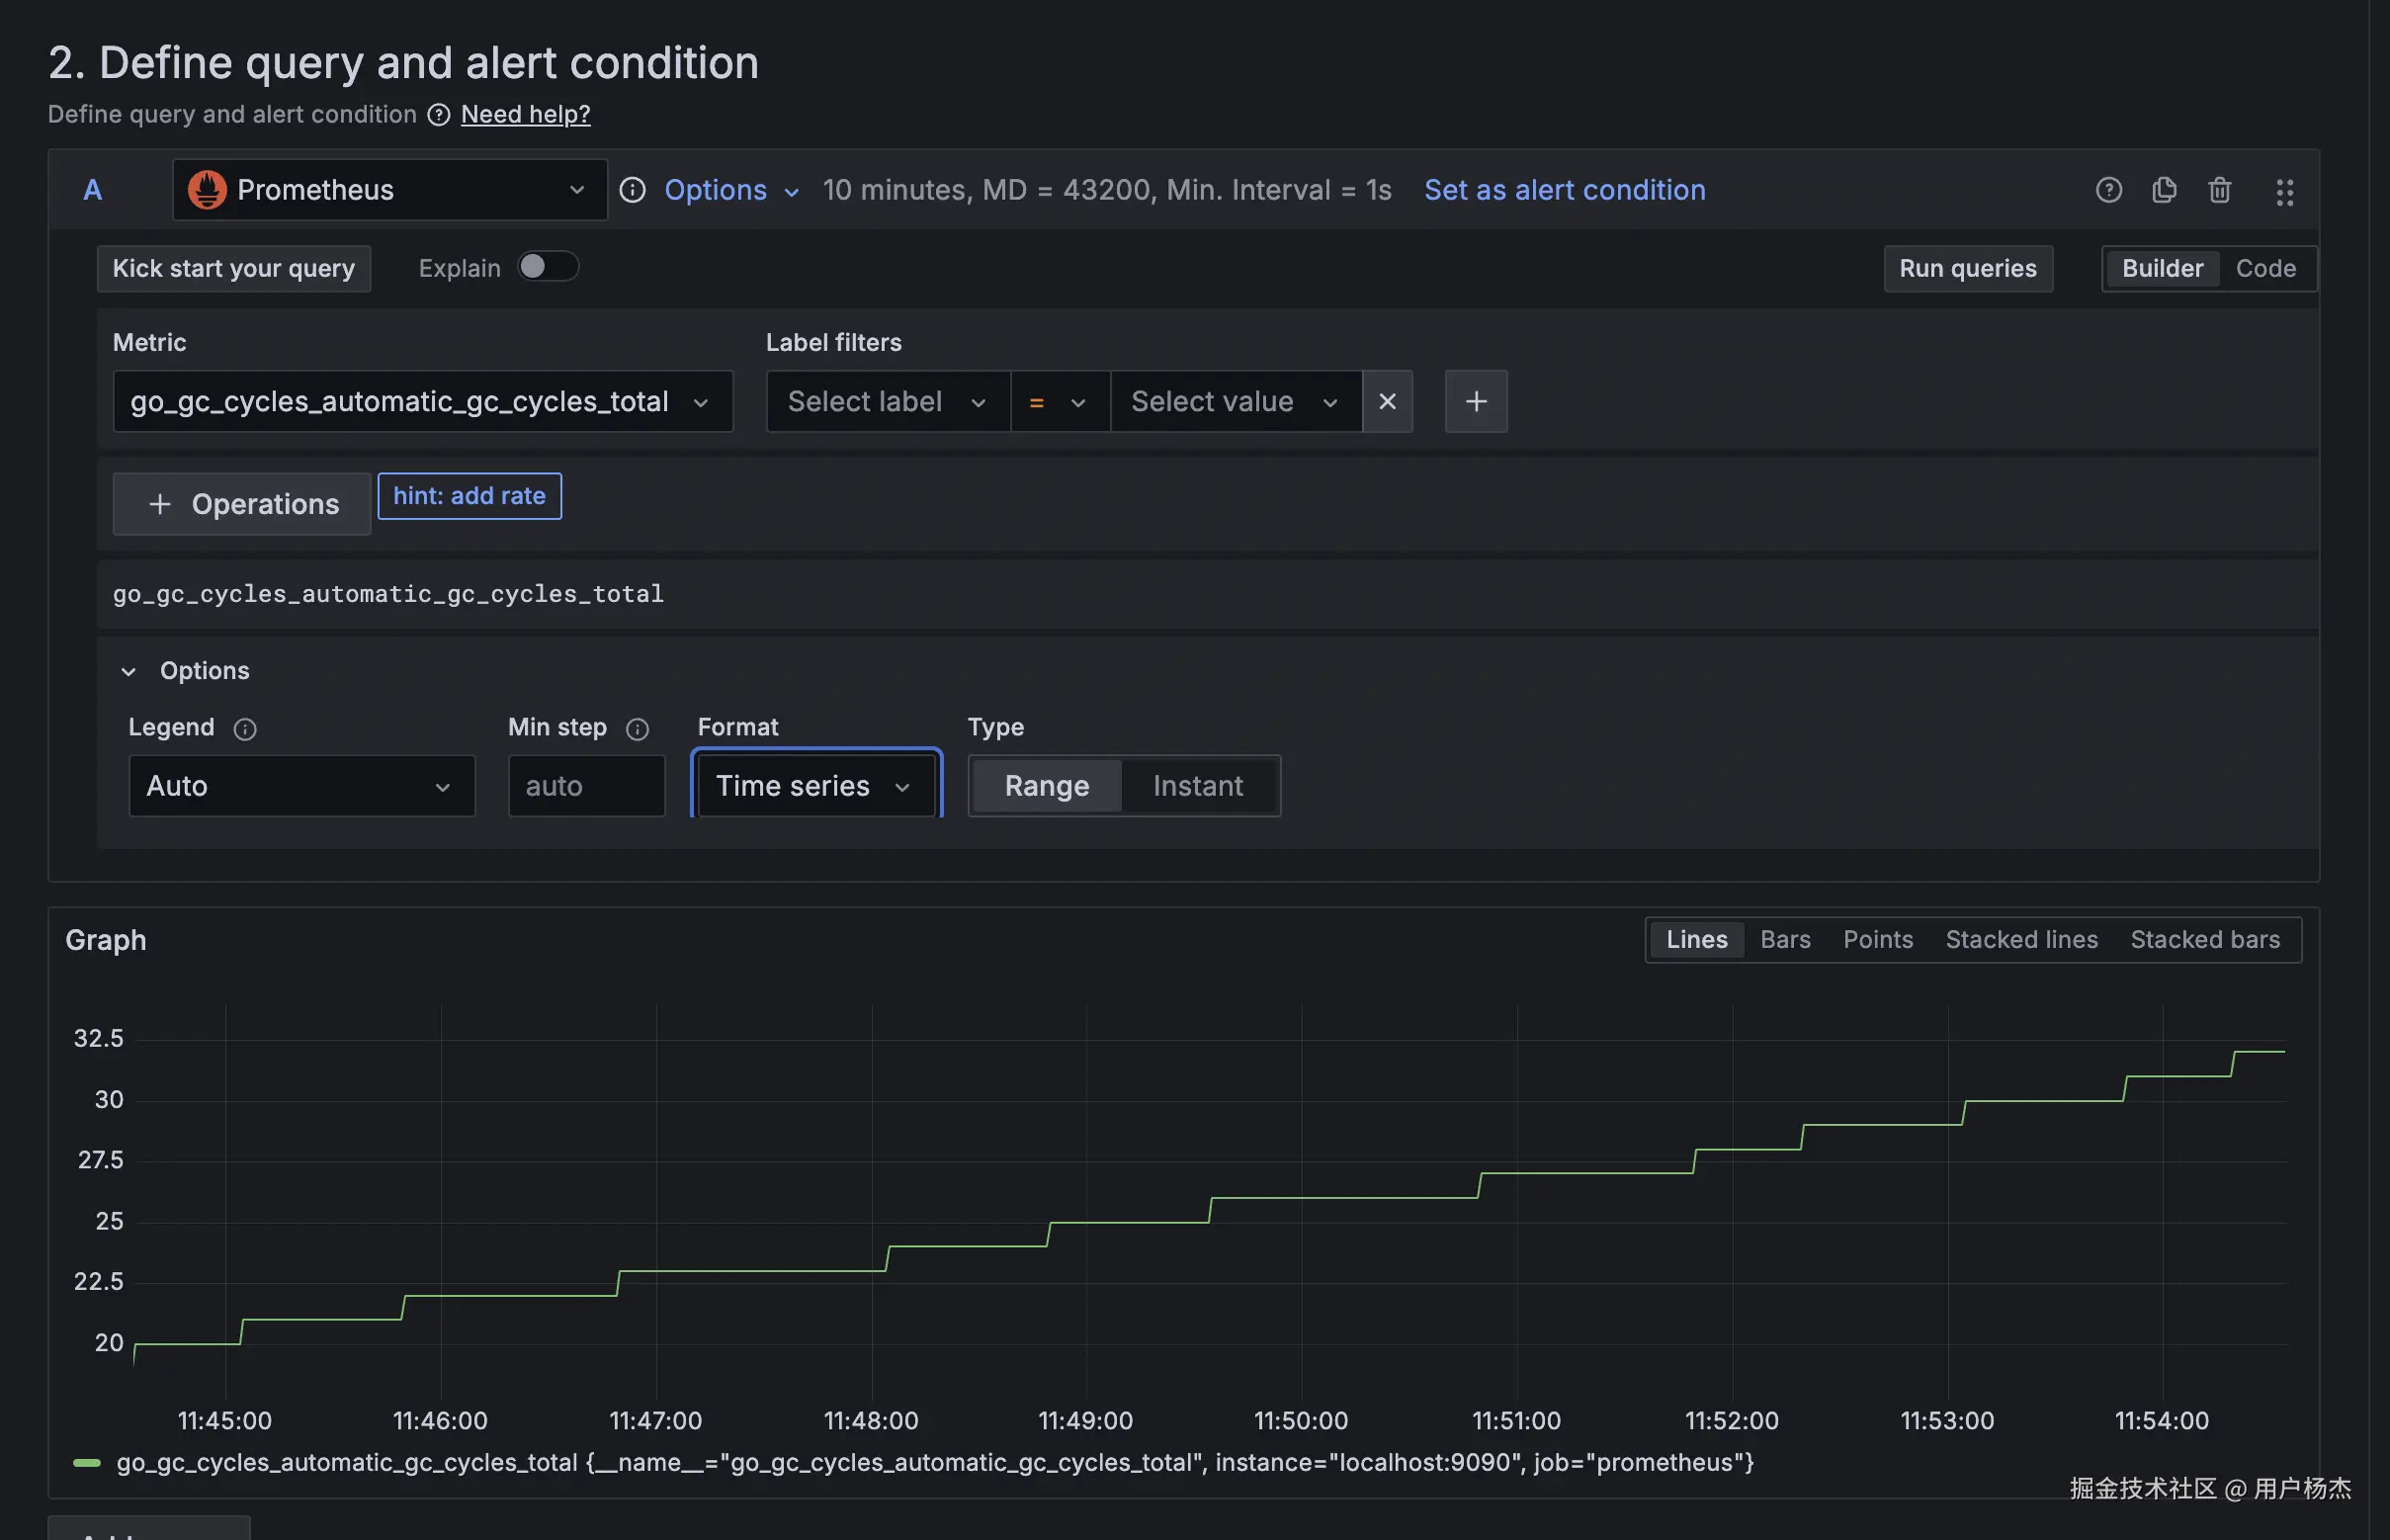Click the Run queries button

(1967, 268)
